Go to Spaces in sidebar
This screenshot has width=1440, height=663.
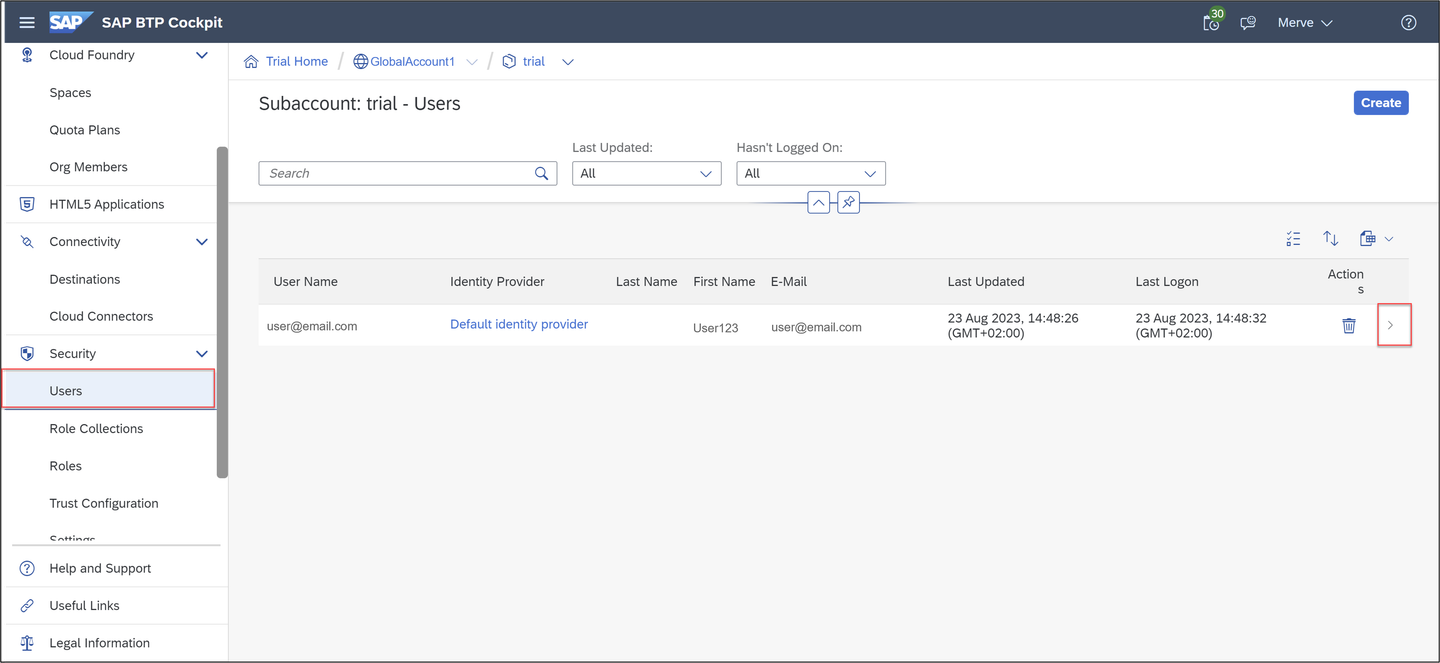click(70, 93)
